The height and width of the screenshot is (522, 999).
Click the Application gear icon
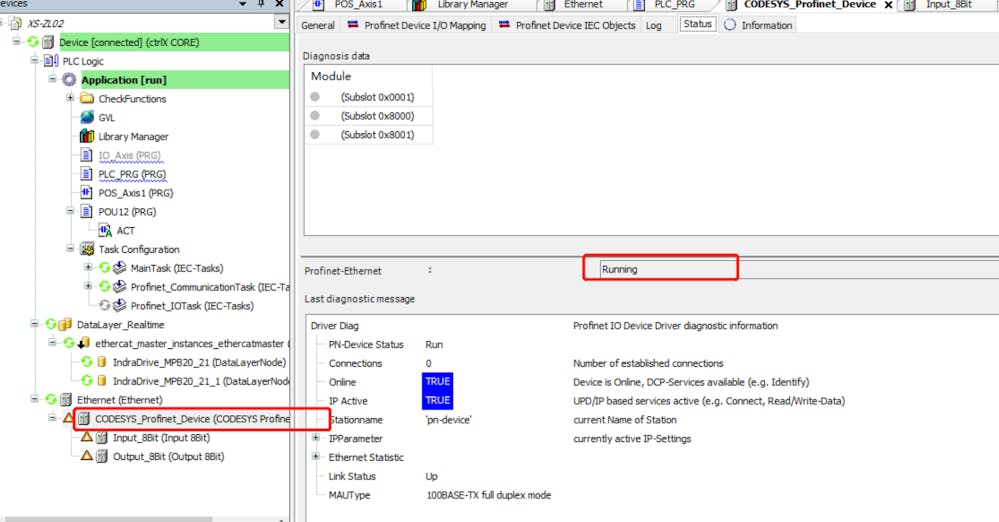[x=69, y=80]
